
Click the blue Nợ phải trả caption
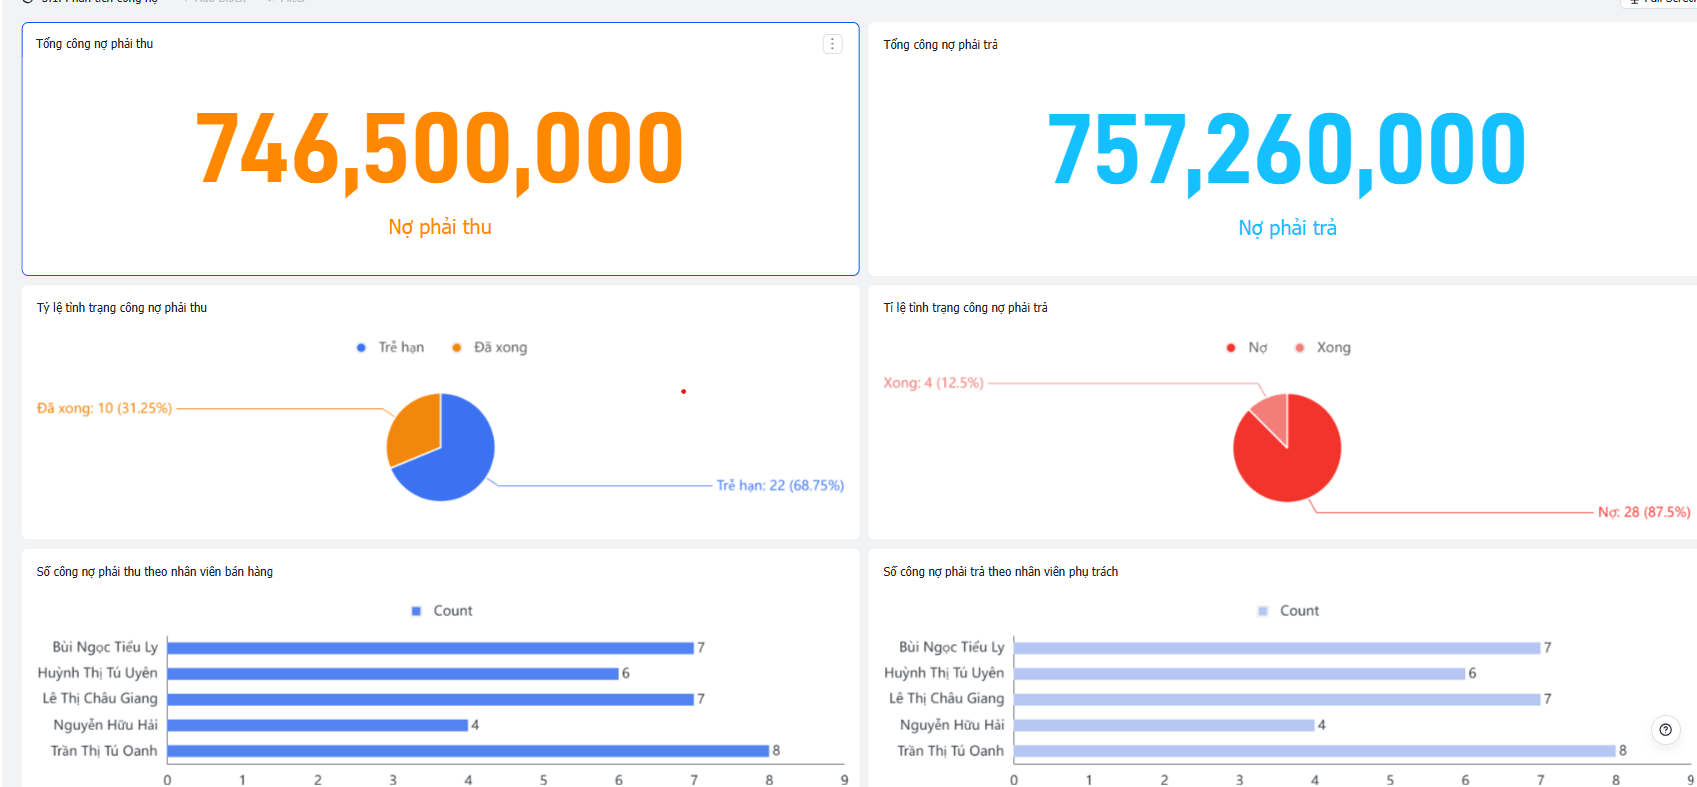[x=1287, y=228]
